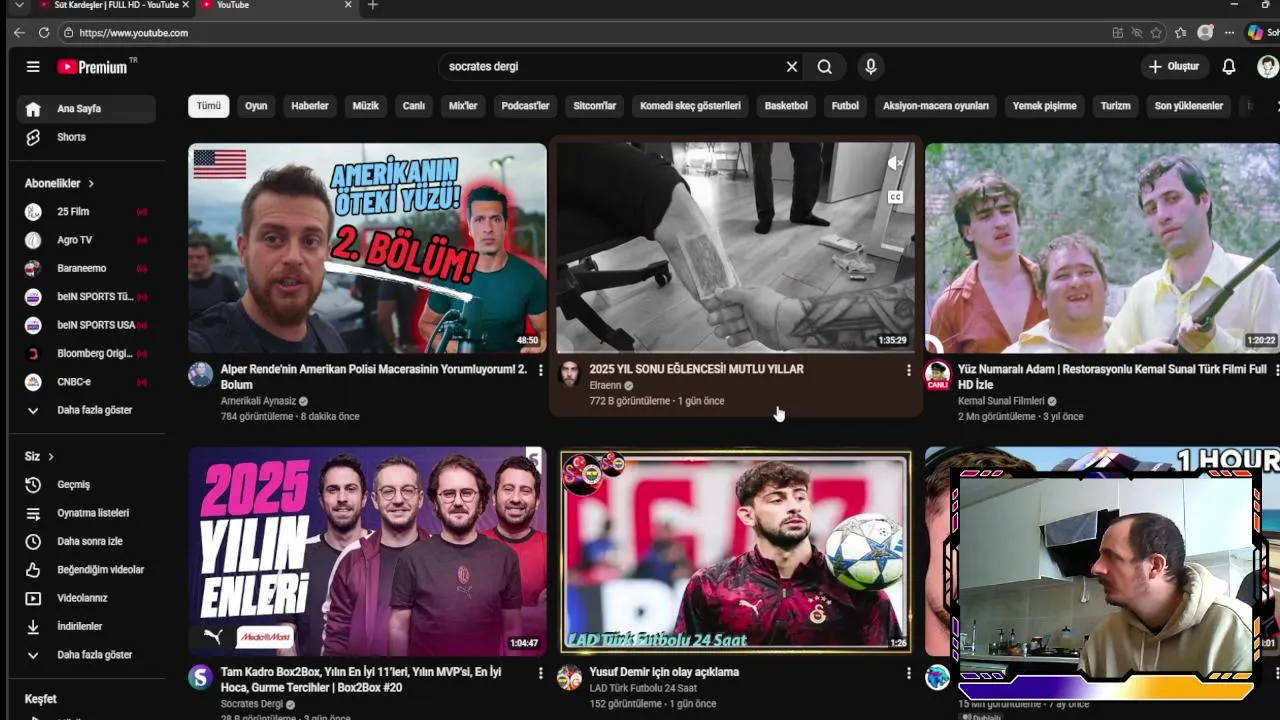This screenshot has width=1280, height=720.
Task: Select the Son yüklenenler filter chip
Action: (1189, 106)
